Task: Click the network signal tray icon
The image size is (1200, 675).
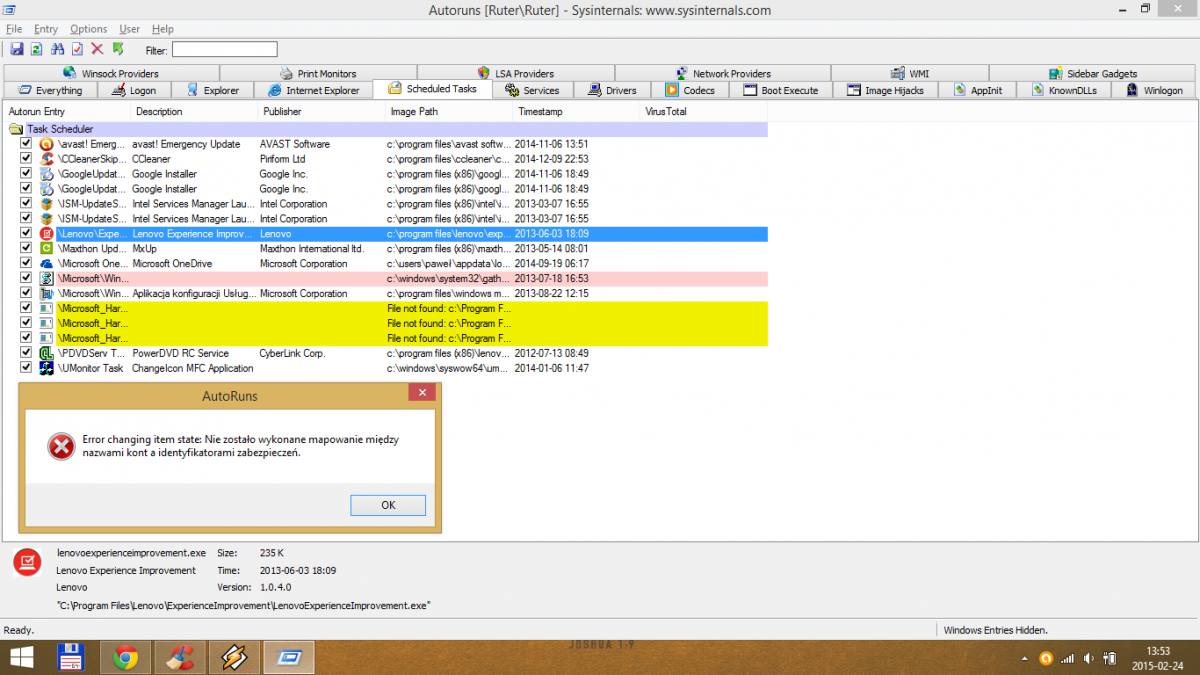Action: click(x=1067, y=658)
